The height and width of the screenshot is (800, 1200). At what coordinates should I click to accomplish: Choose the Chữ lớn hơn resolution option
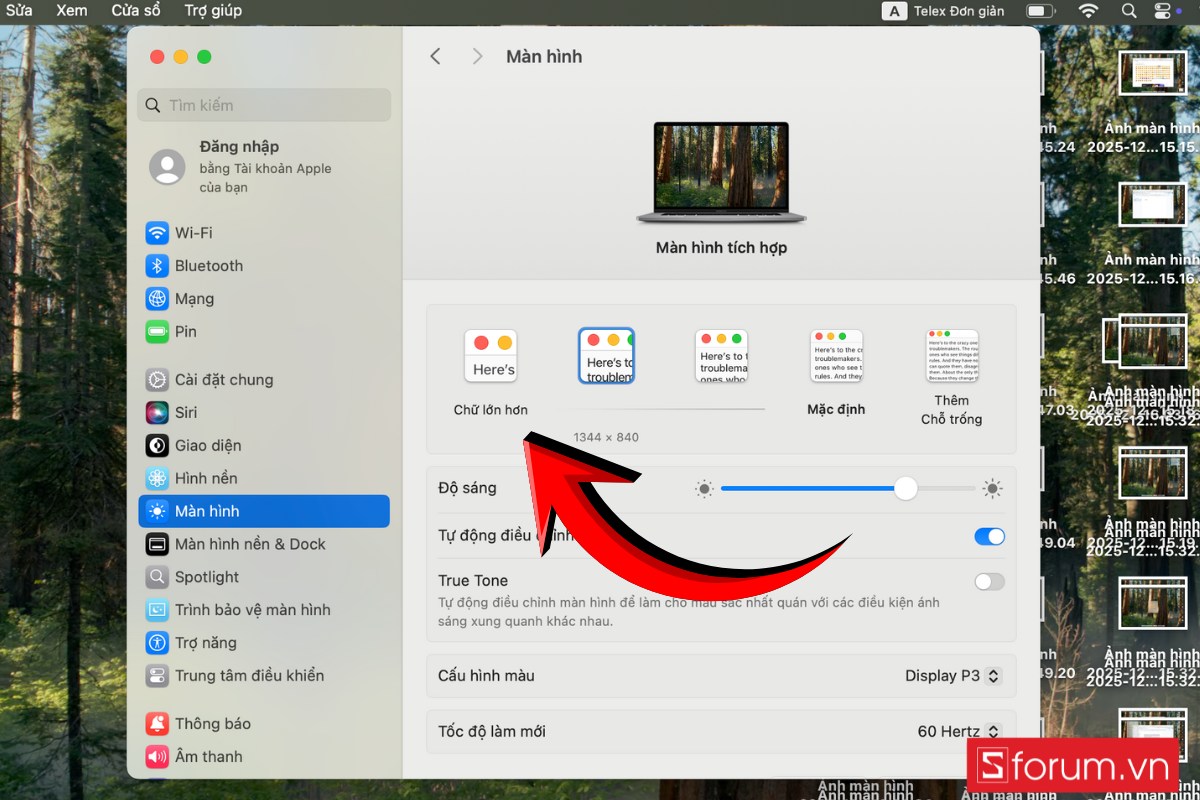tap(490, 357)
